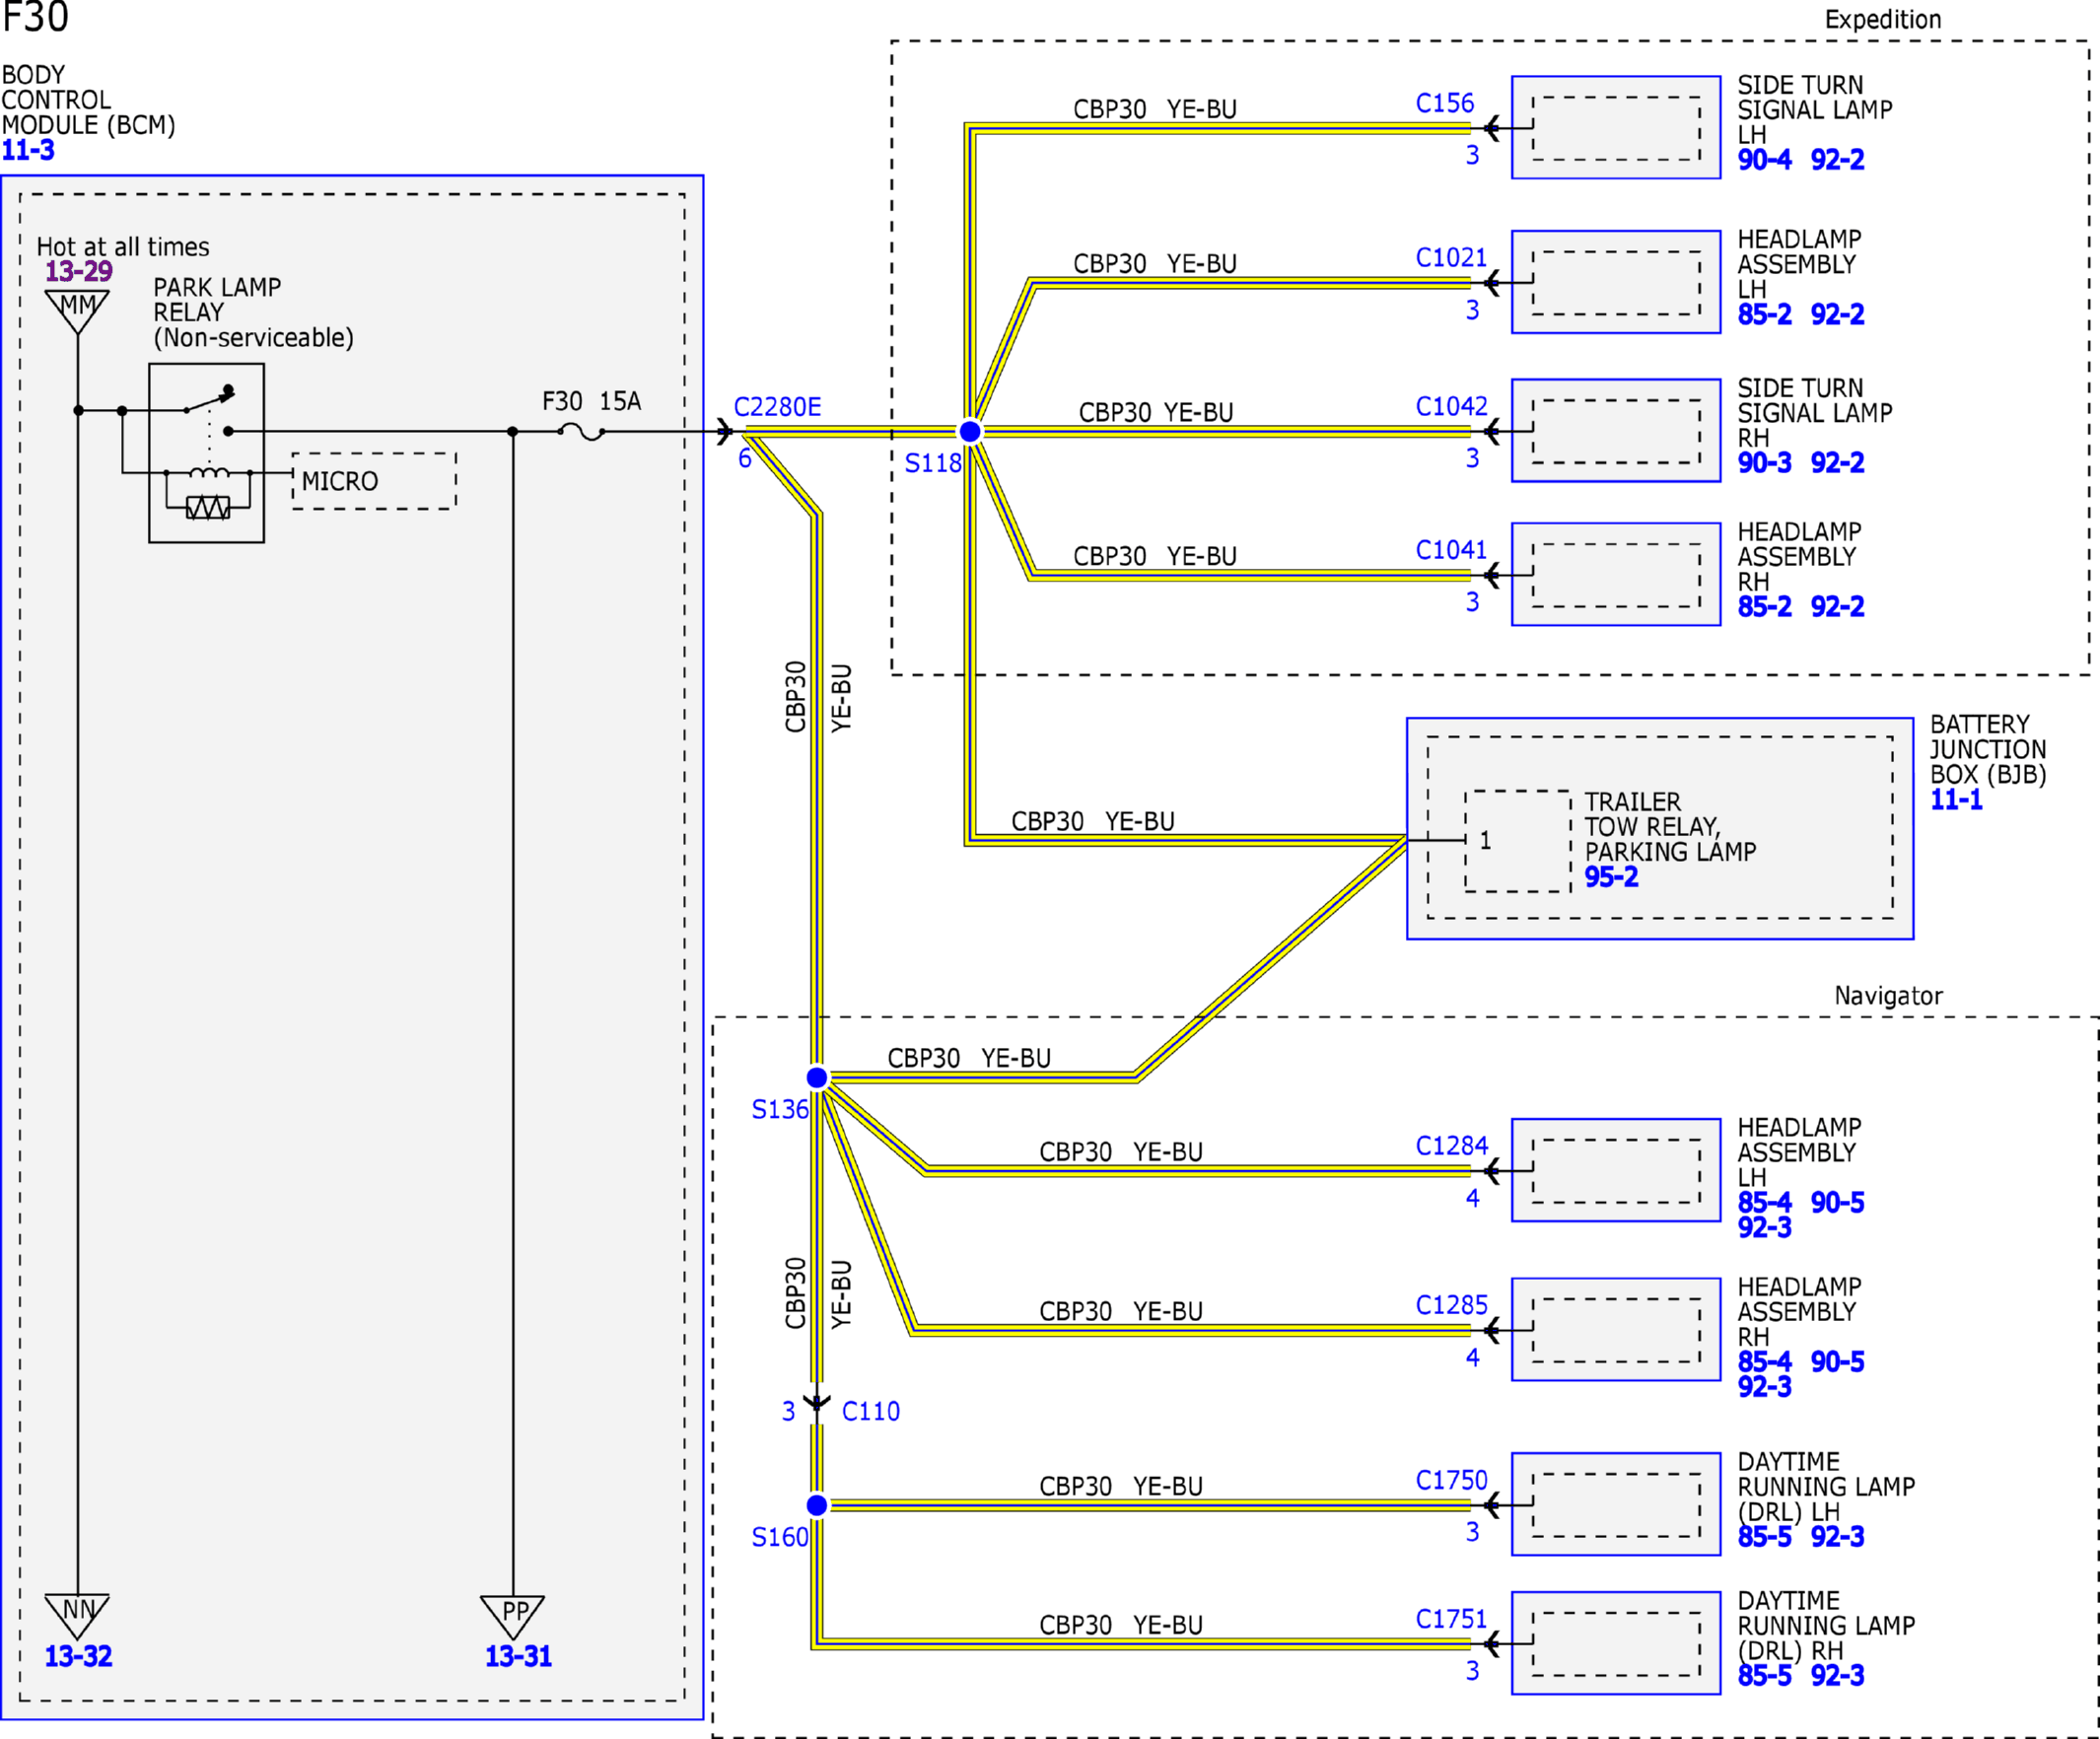Click connector label C1042
The height and width of the screenshot is (1739, 2100).
pyautogui.click(x=1451, y=406)
